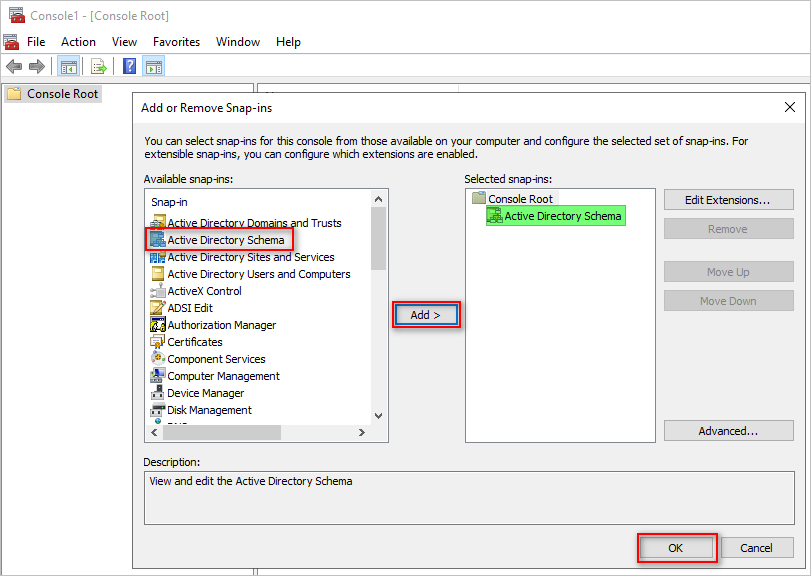Click the horizontal scrollbar left arrow

154,432
